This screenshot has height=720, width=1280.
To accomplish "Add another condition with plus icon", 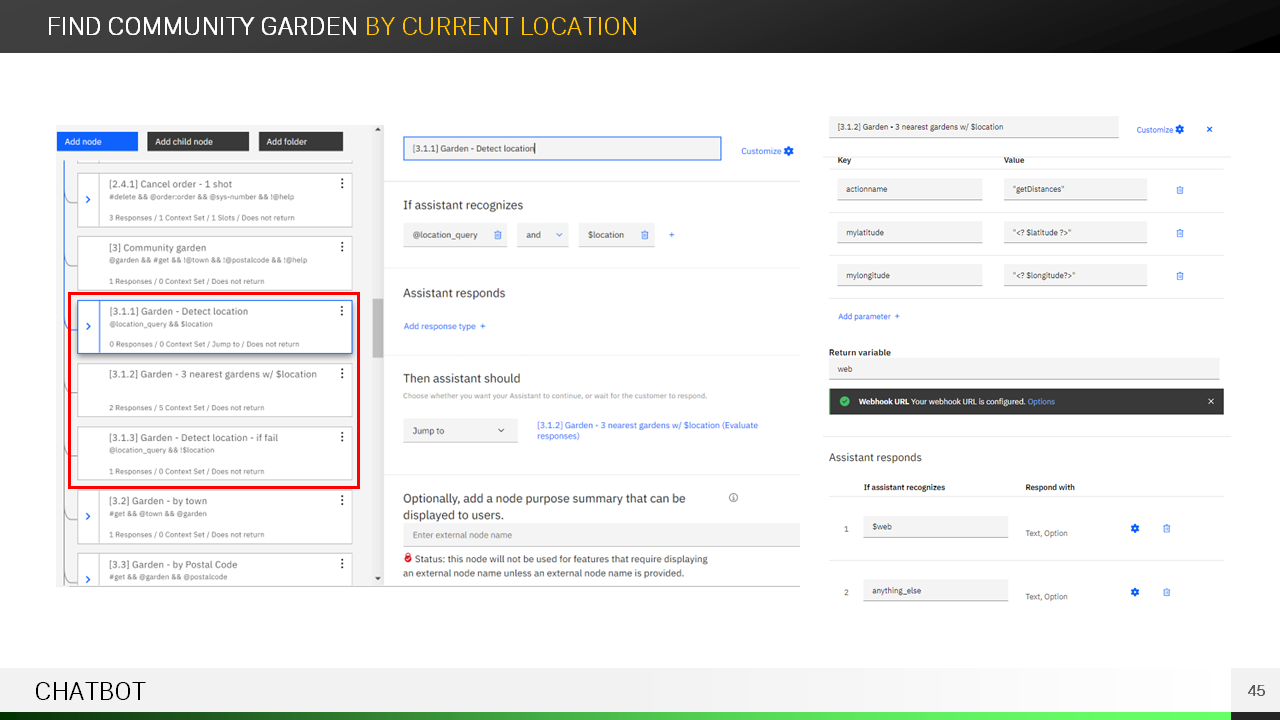I will click(x=671, y=235).
